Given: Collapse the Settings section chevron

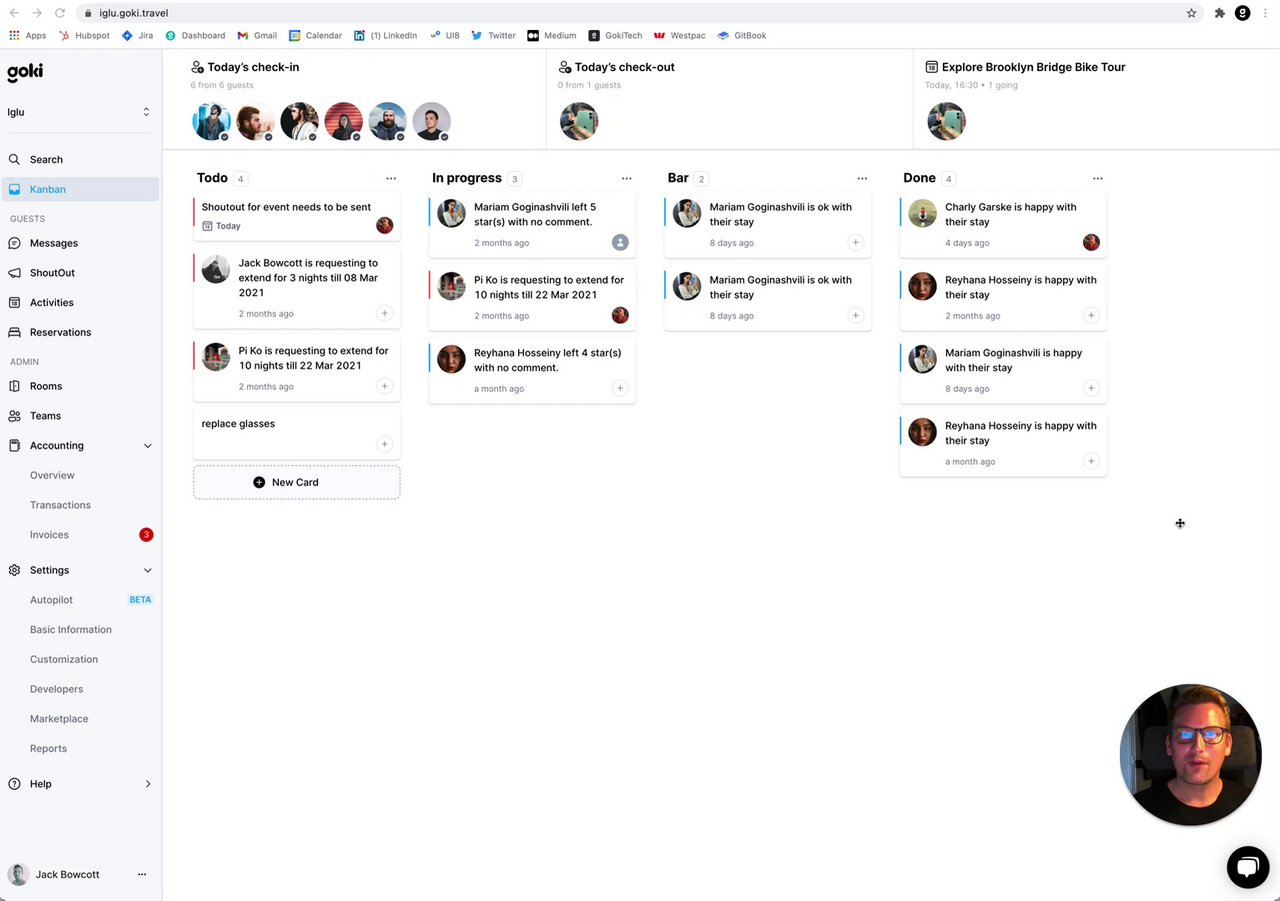Looking at the screenshot, I should [148, 570].
